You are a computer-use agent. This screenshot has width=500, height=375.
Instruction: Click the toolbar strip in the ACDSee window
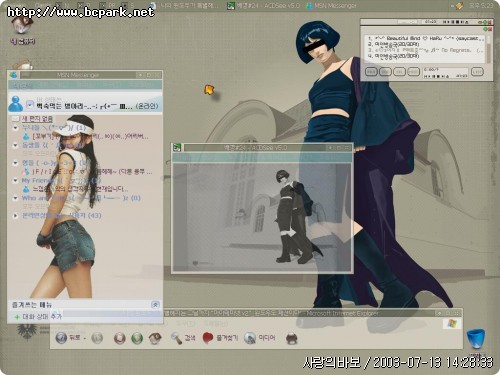(262, 158)
